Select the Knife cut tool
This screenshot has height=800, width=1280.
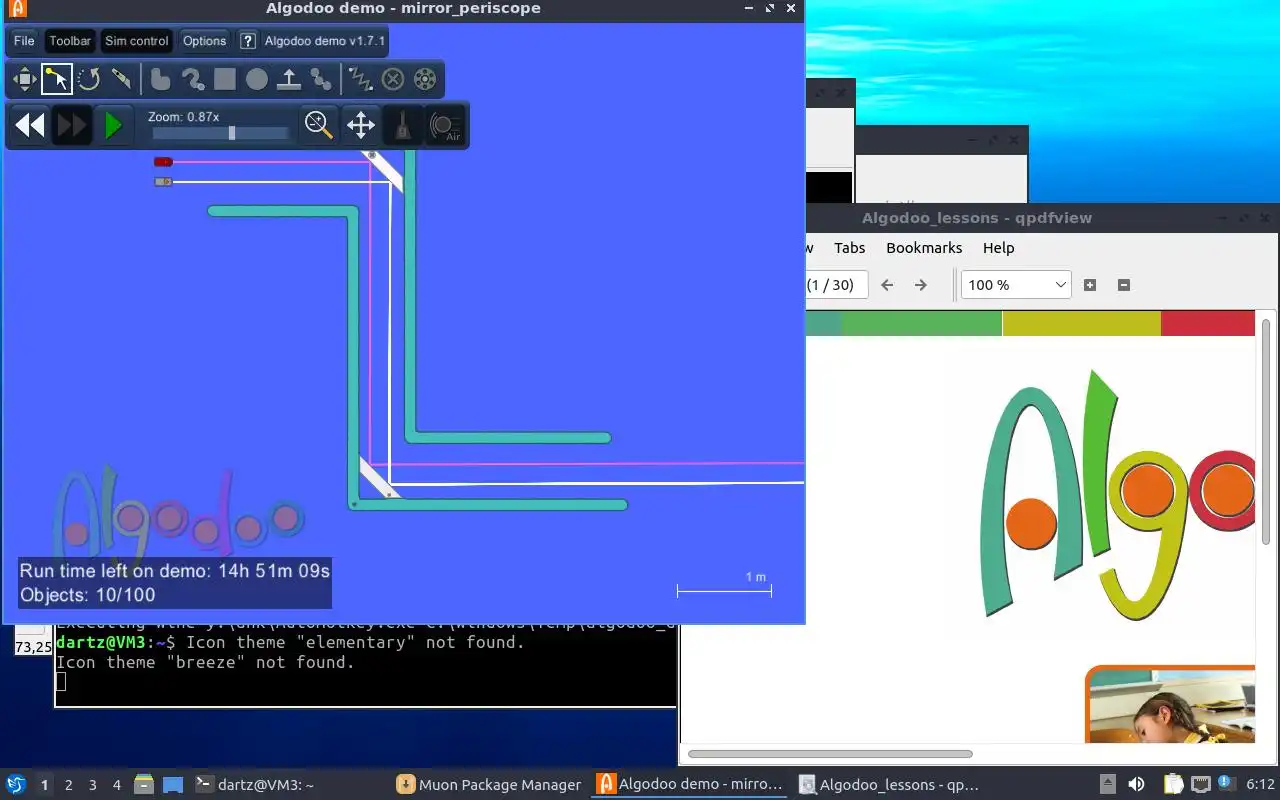tap(121, 79)
